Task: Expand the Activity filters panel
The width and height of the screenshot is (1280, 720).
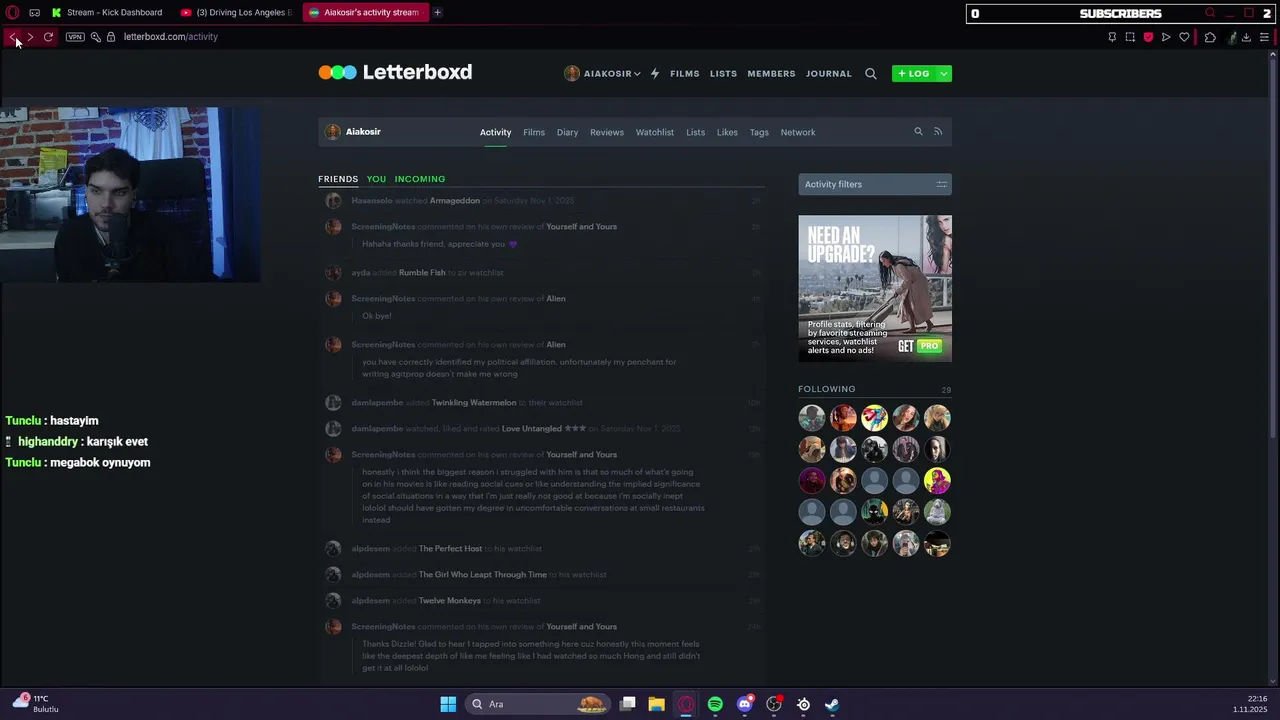Action: click(x=875, y=184)
